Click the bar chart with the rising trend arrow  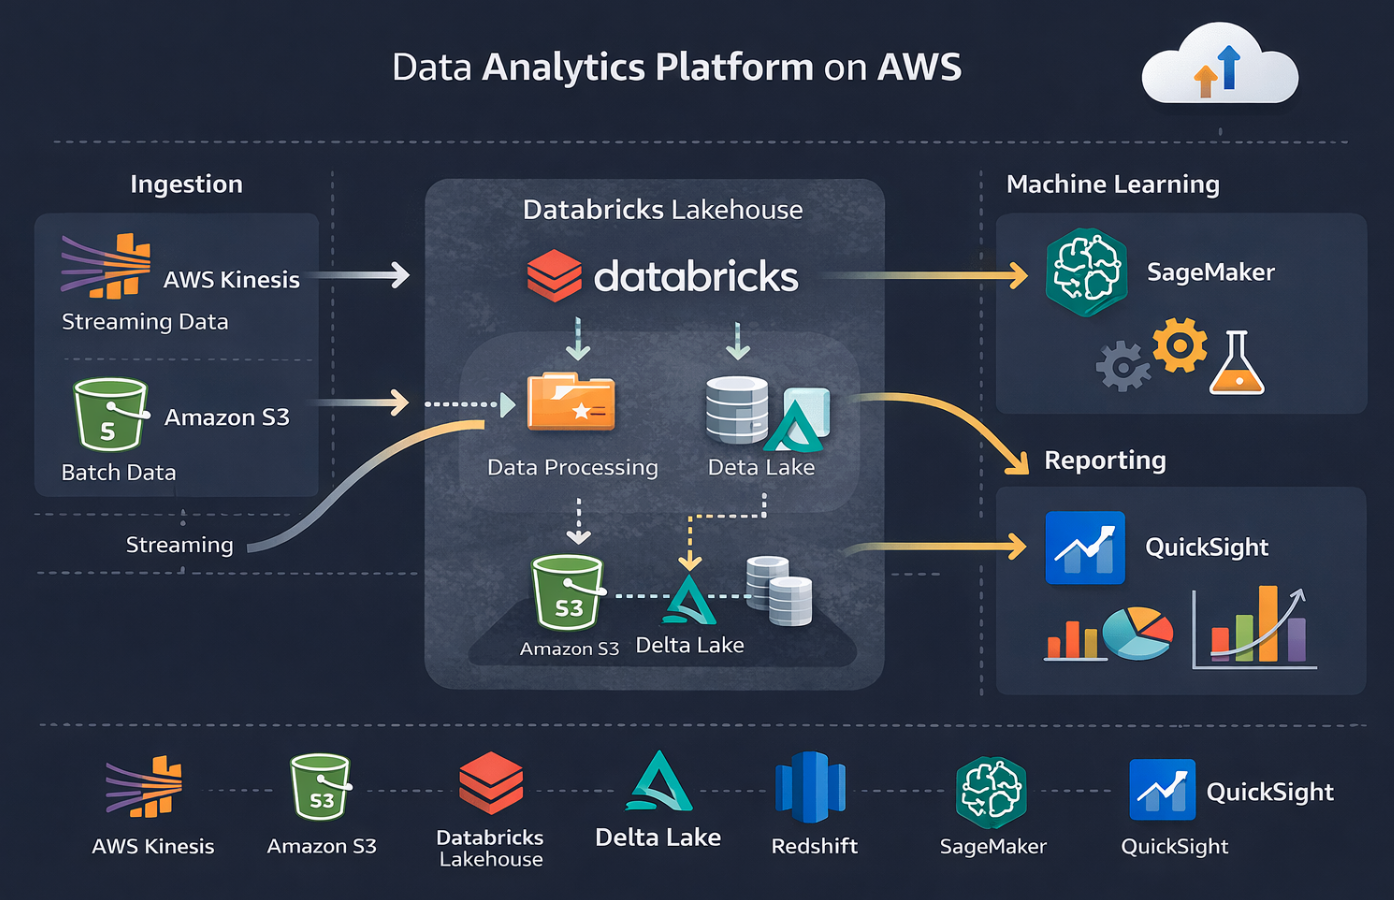point(1254,627)
